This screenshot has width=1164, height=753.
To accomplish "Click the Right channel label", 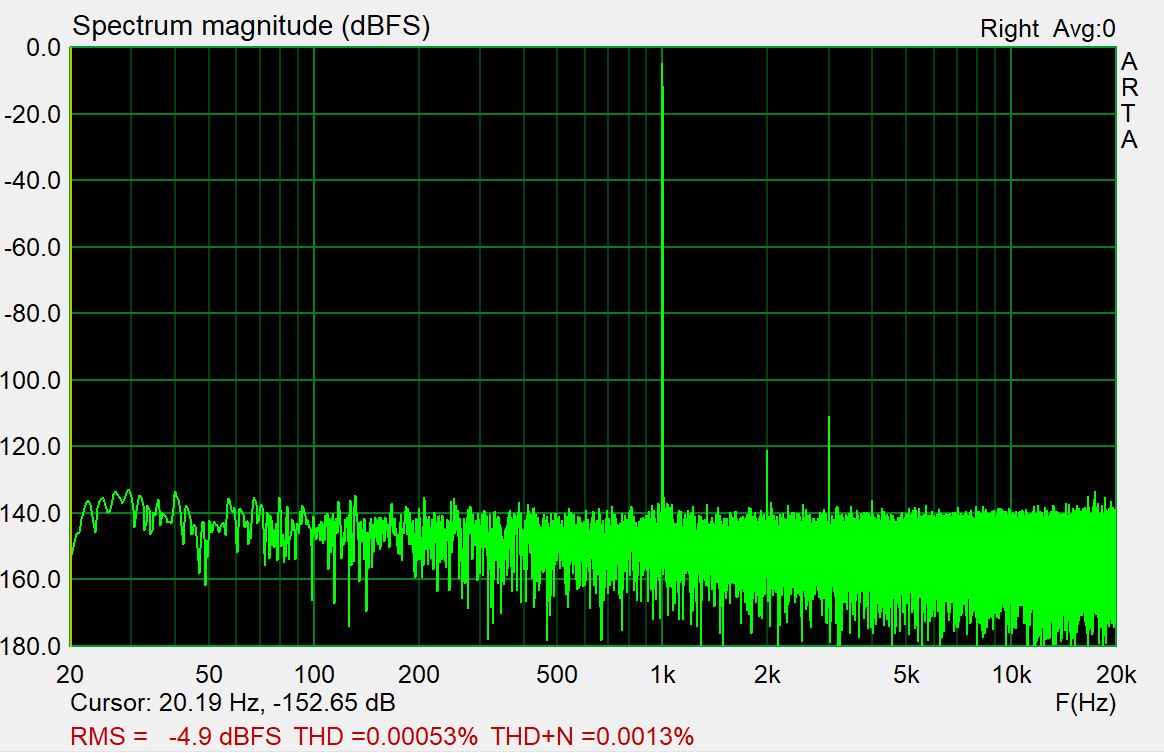I will [x=1009, y=29].
